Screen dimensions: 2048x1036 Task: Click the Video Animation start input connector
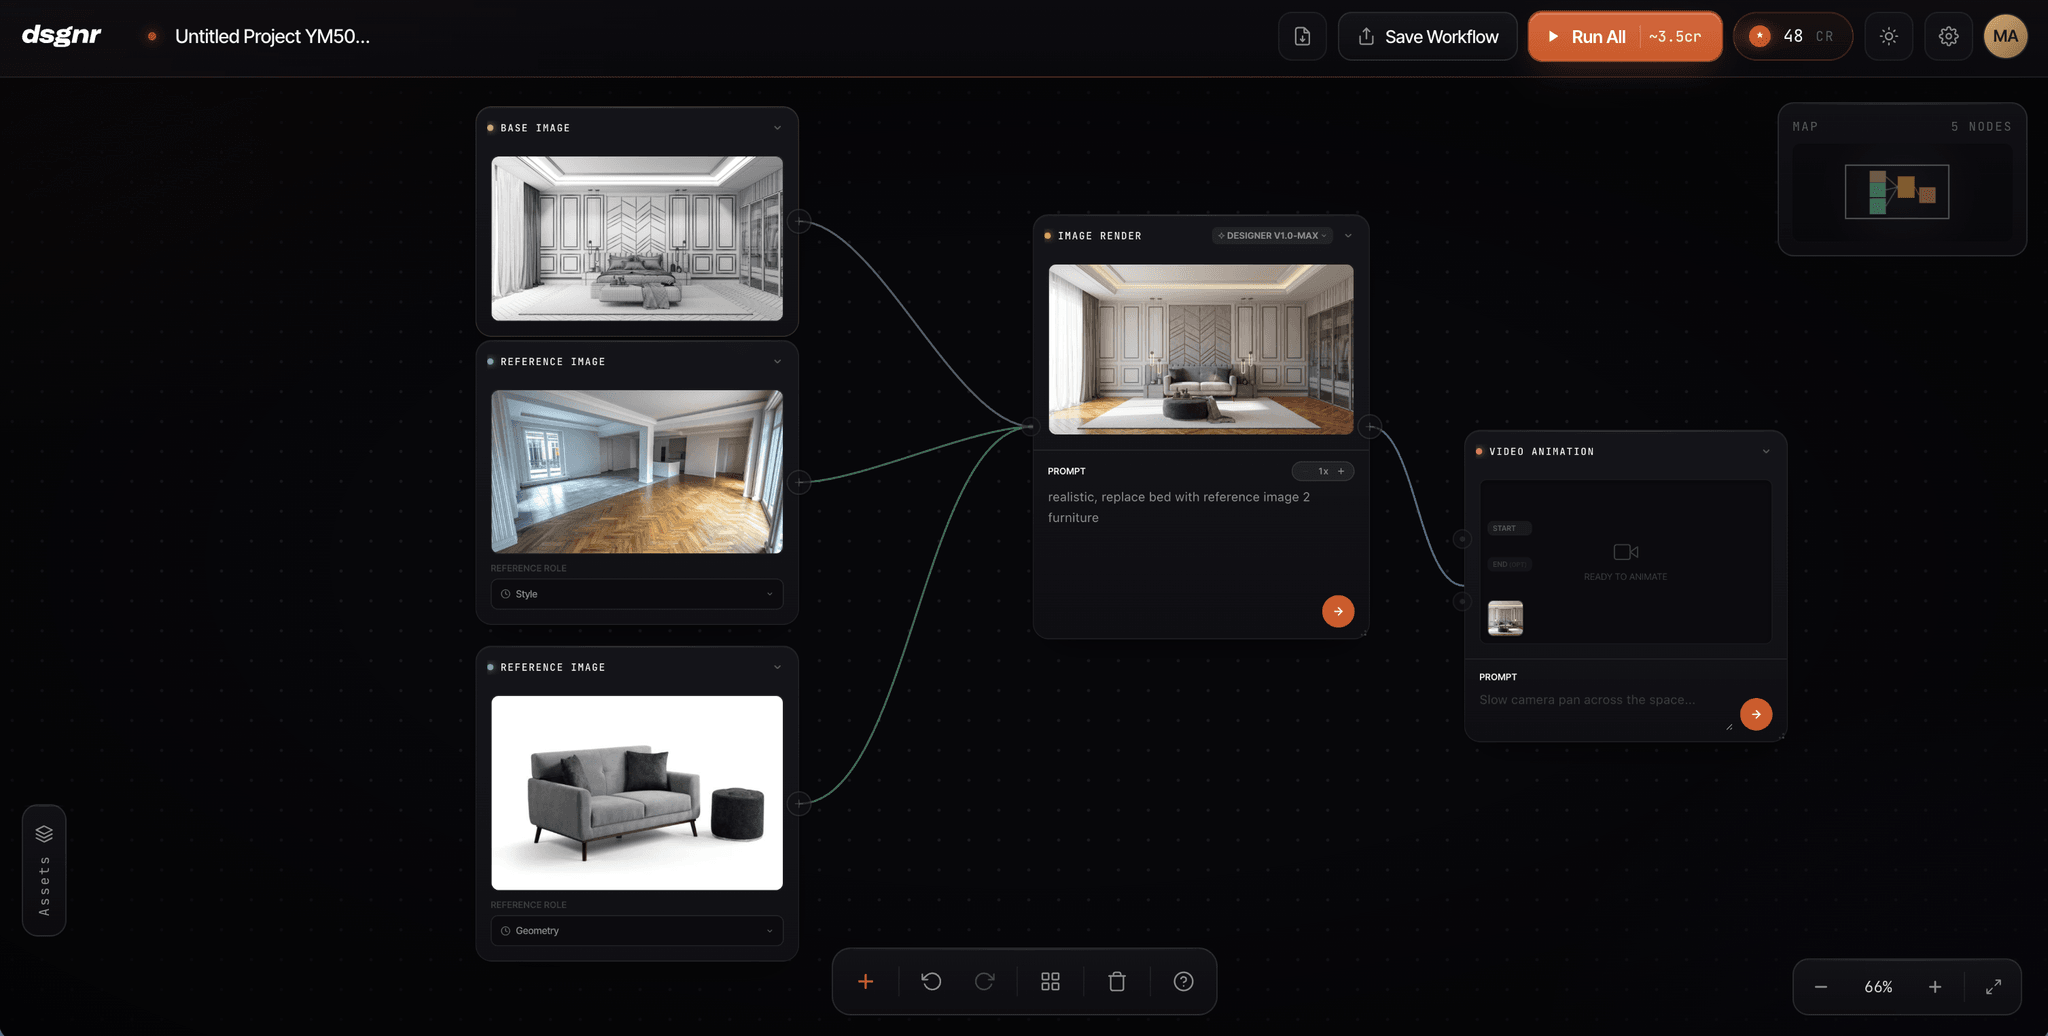coord(1462,539)
